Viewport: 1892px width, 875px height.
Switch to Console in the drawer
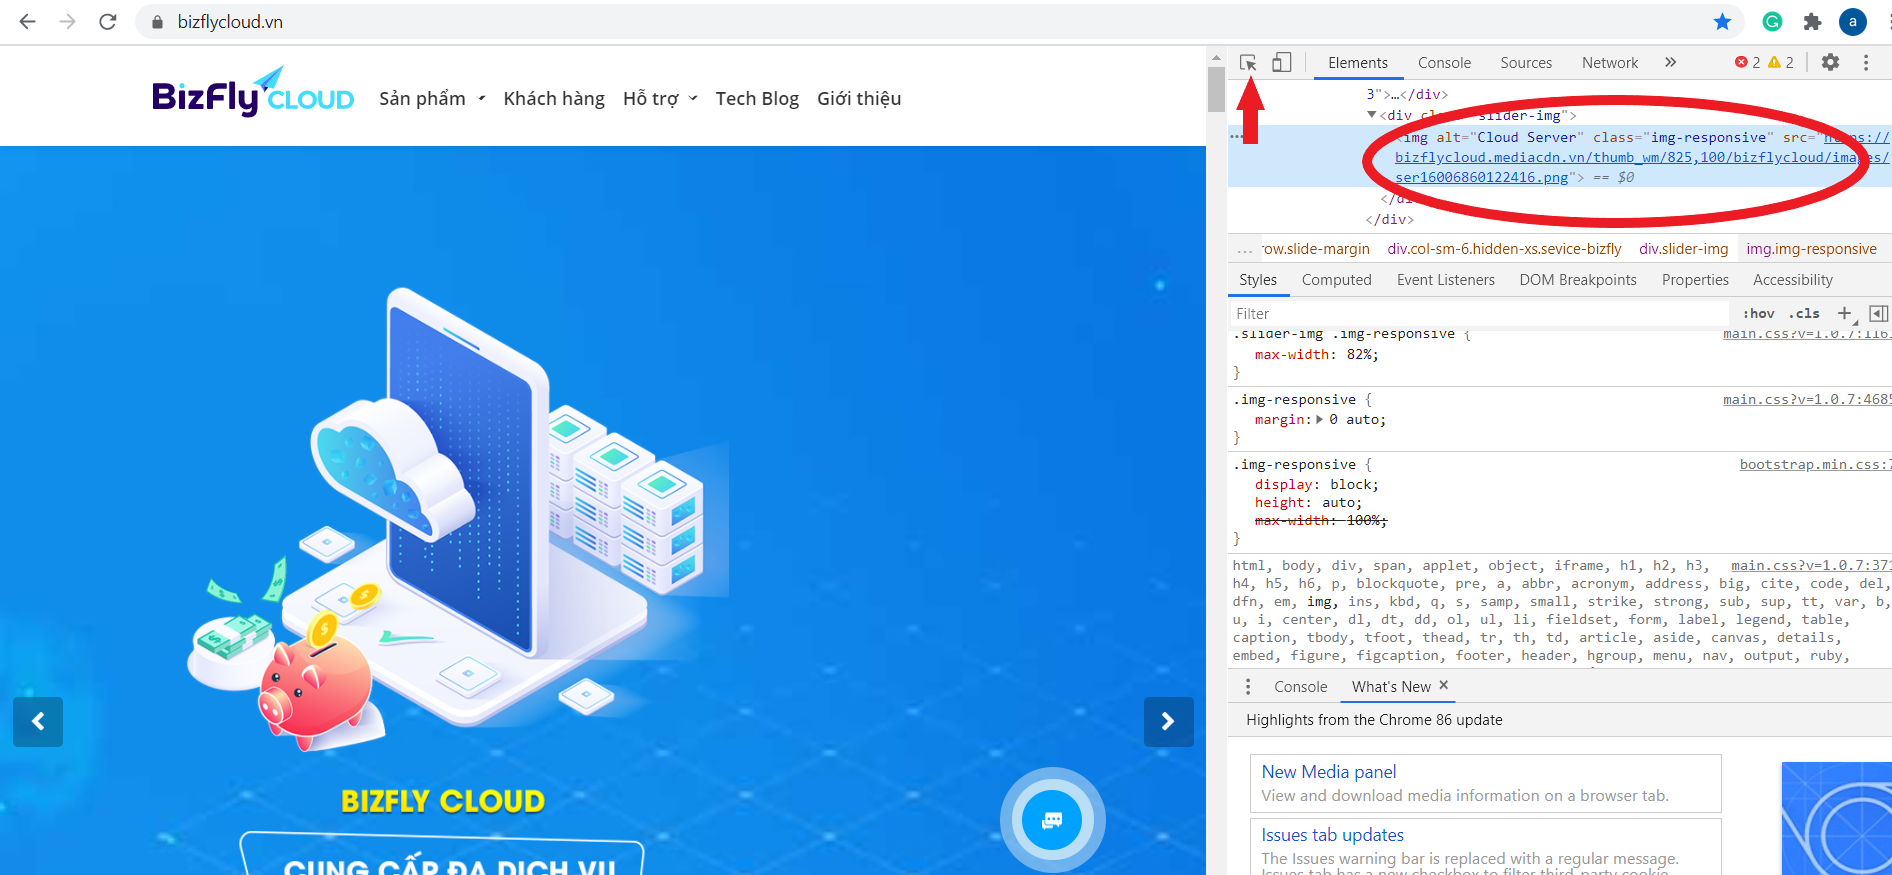point(1300,686)
